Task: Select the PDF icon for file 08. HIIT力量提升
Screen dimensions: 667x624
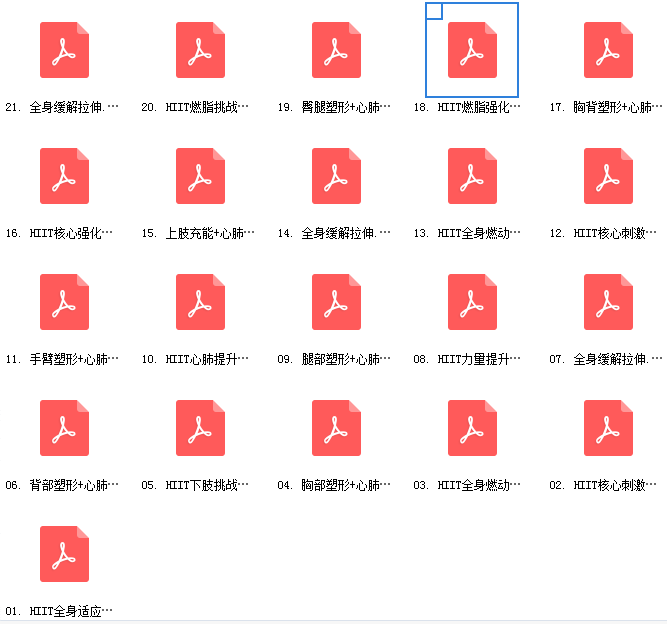Action: 472,302
